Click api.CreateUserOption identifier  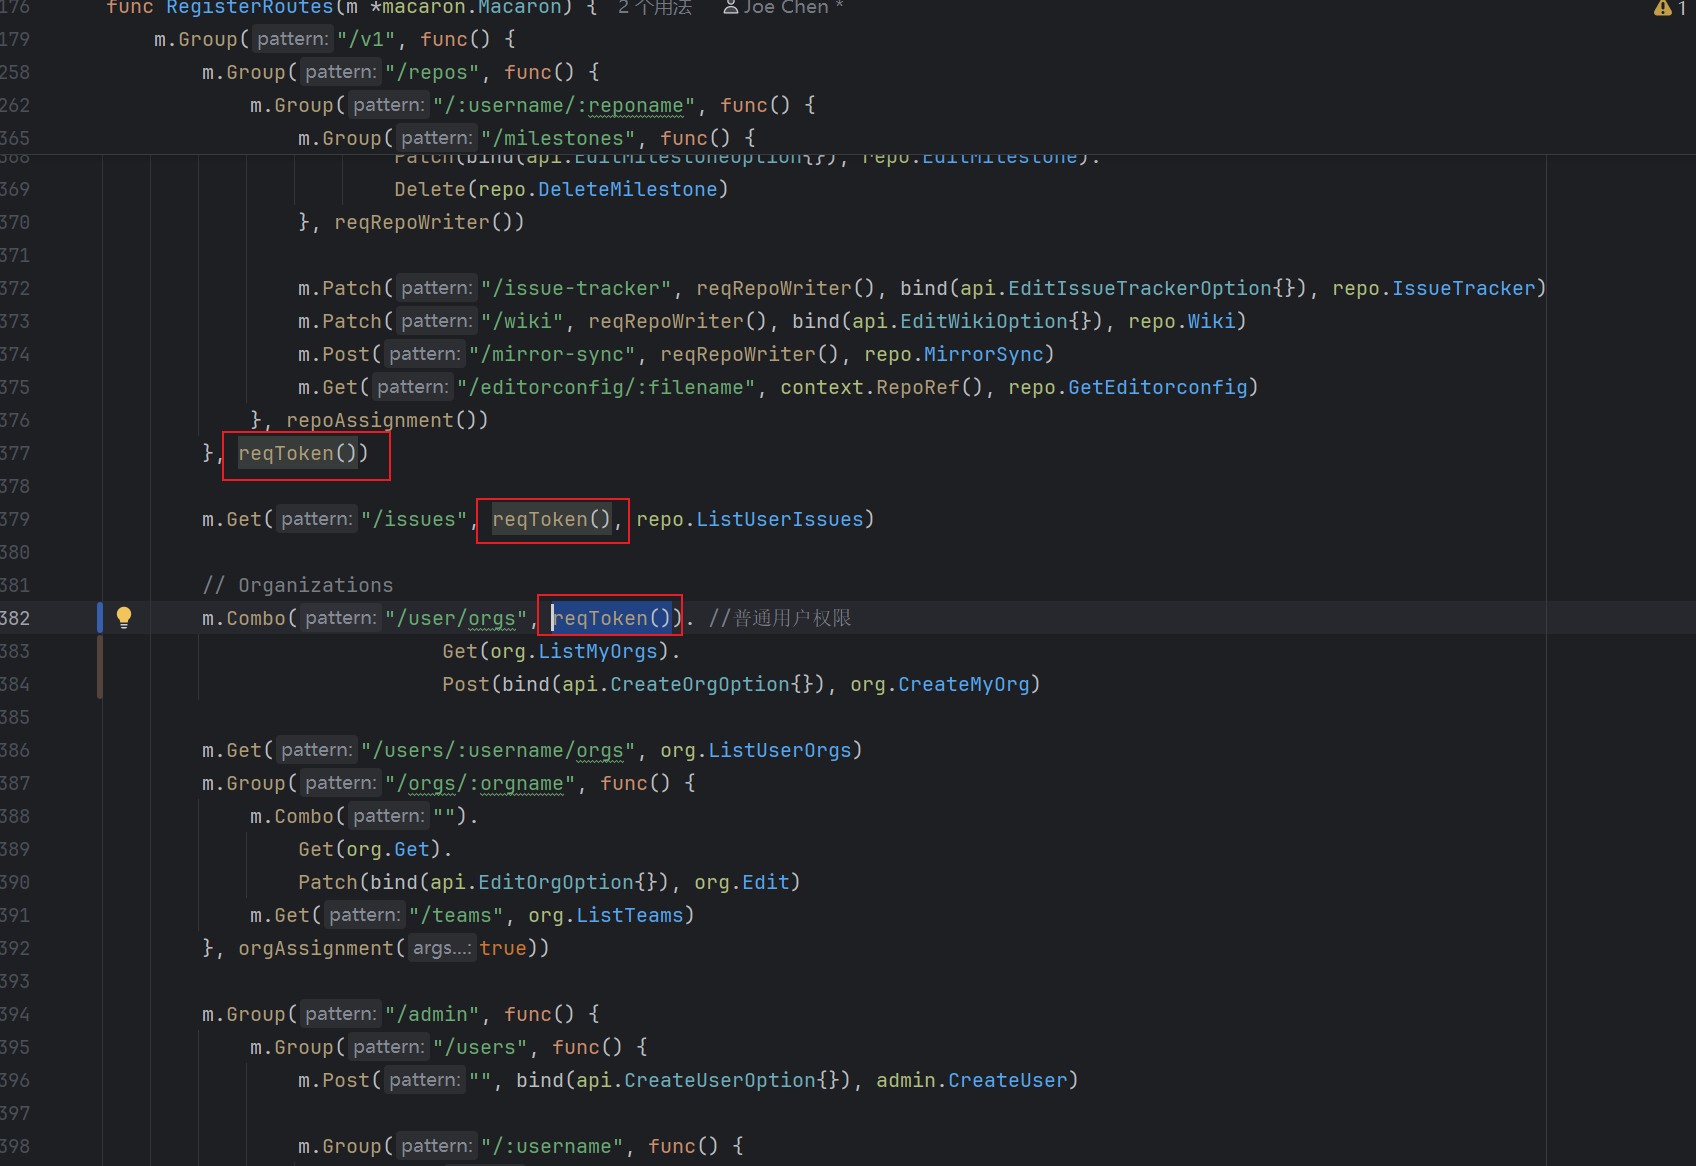tap(696, 1080)
